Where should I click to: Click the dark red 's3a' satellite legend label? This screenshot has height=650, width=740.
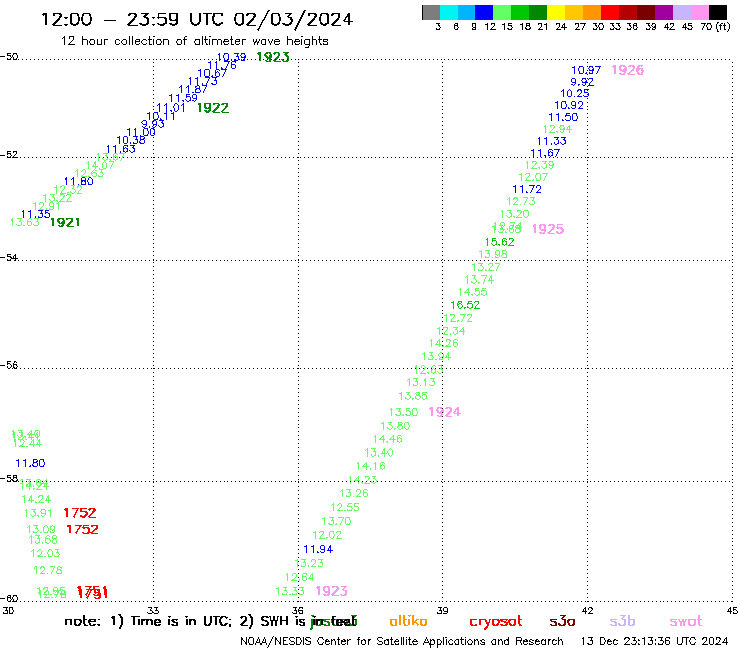(562, 622)
